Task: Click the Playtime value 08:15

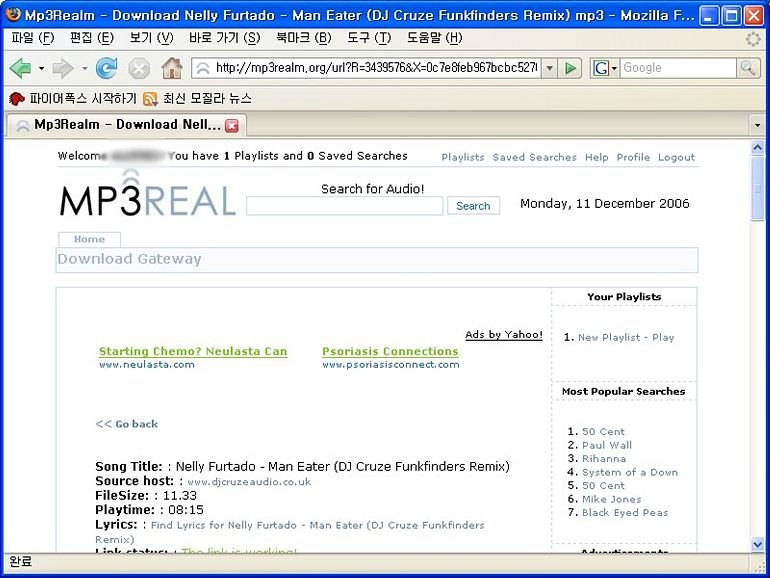Action: pyautogui.click(x=186, y=510)
